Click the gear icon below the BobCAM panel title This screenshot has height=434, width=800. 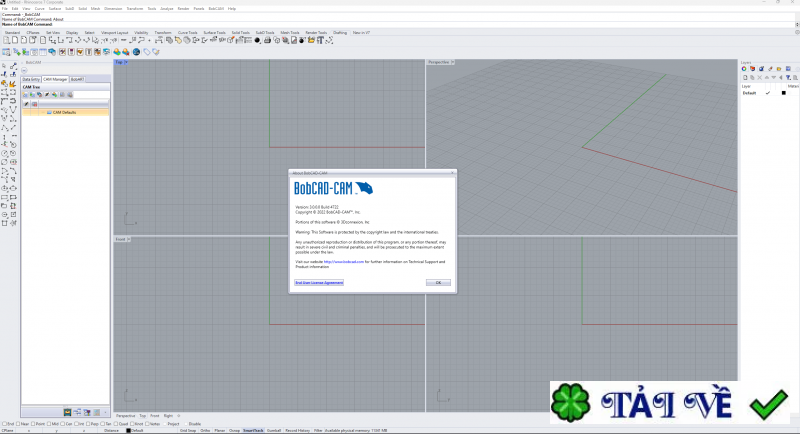[26, 69]
